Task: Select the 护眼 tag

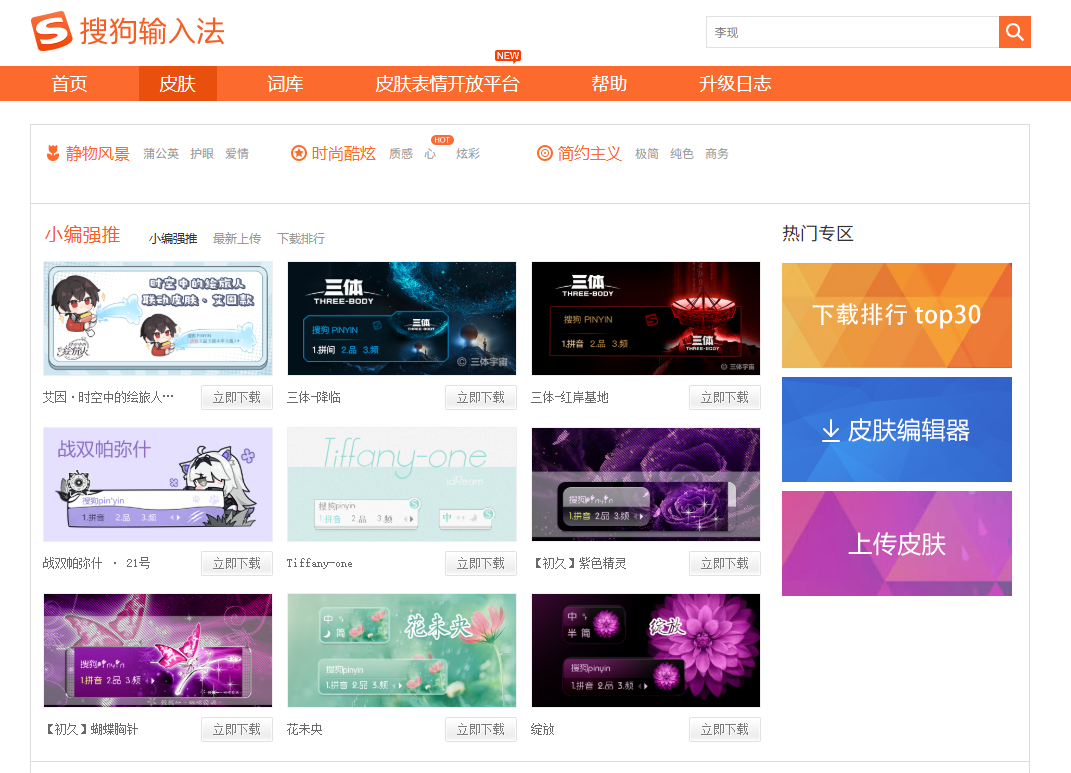Action: 202,154
